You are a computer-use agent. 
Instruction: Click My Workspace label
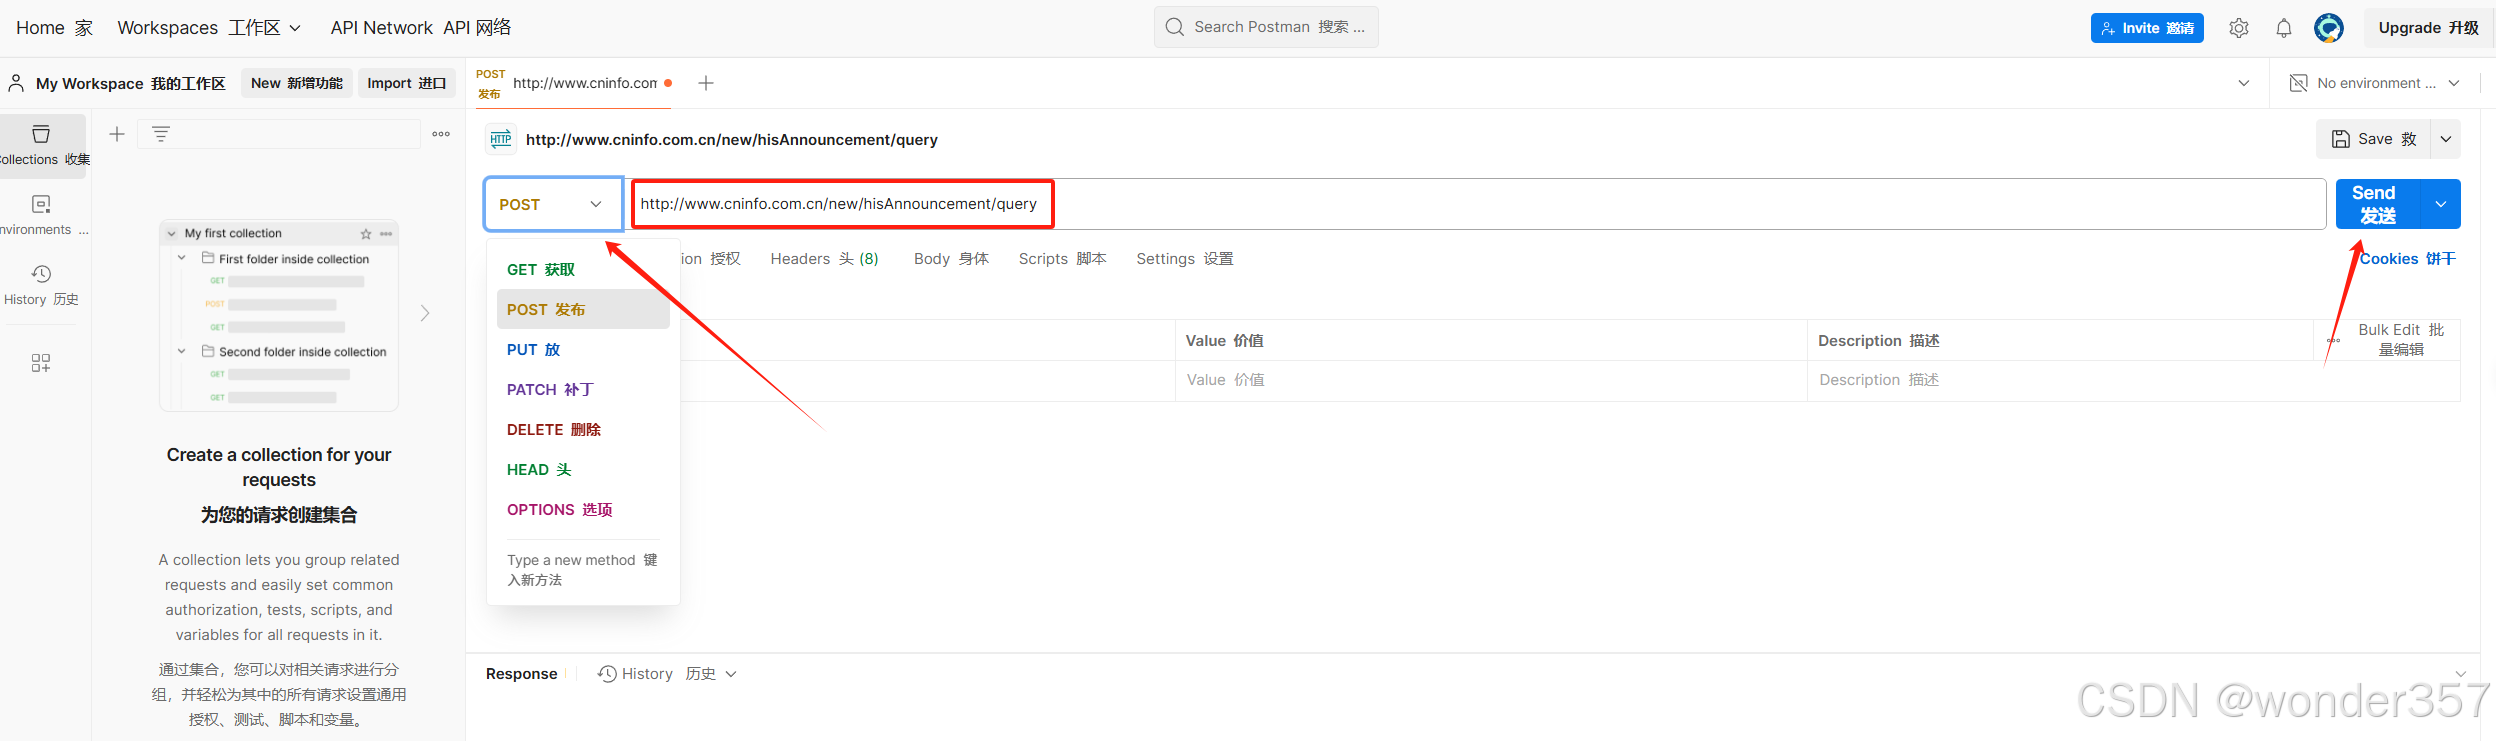pos(131,84)
